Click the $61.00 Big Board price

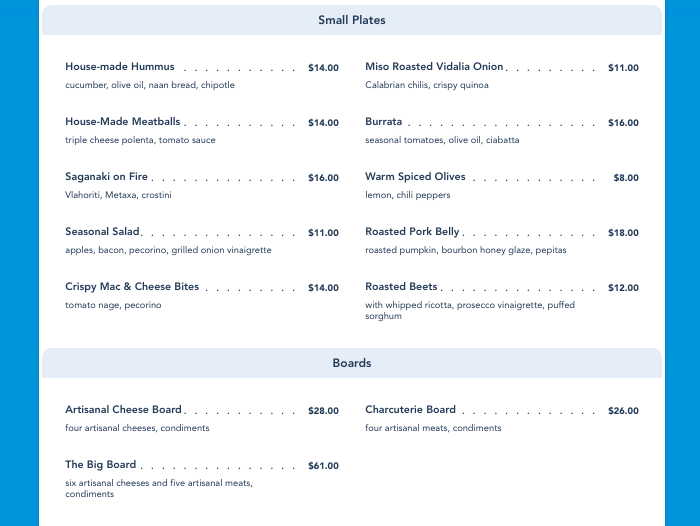323,466
